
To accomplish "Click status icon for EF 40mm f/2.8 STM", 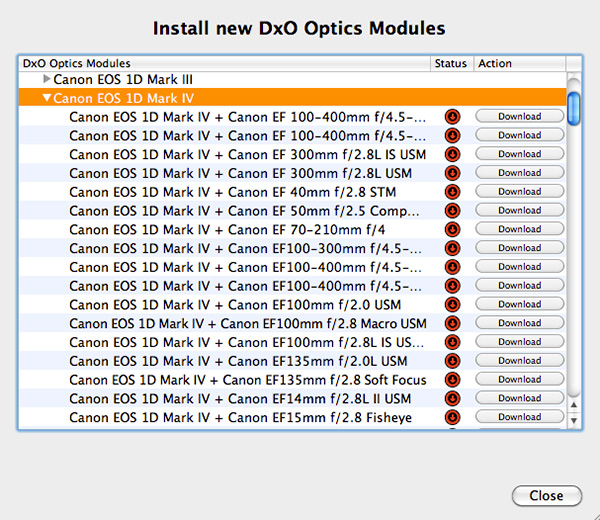I will coord(452,192).
